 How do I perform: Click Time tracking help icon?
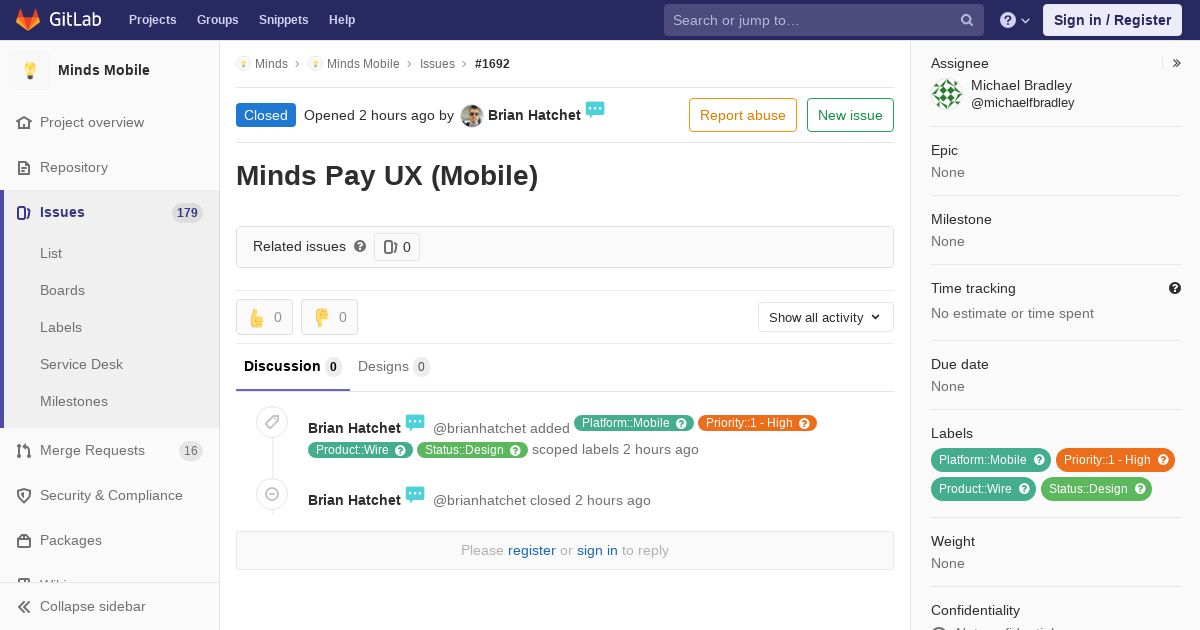point(1175,288)
